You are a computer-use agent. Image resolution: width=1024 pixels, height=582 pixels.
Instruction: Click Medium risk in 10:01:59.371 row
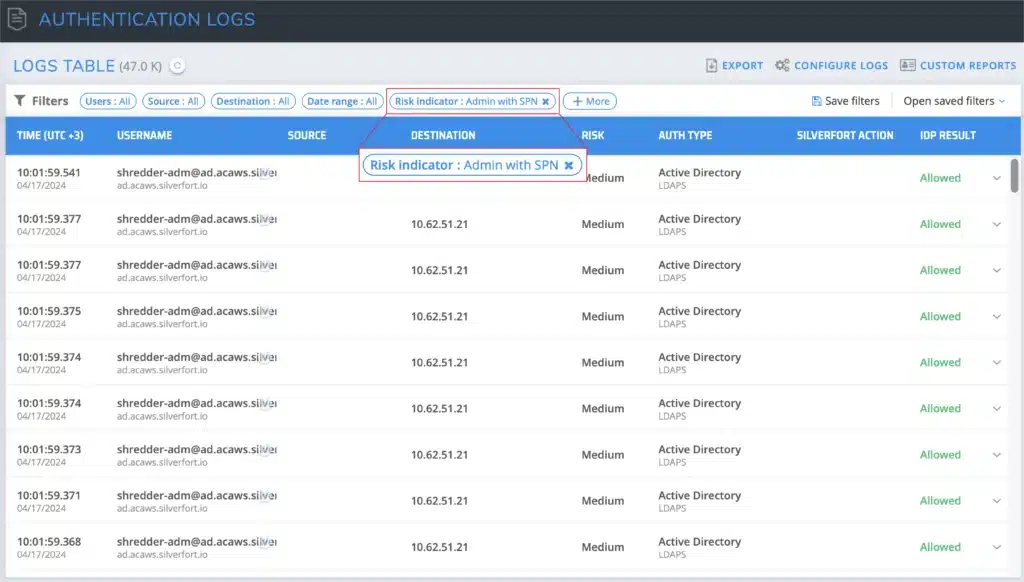coord(603,501)
